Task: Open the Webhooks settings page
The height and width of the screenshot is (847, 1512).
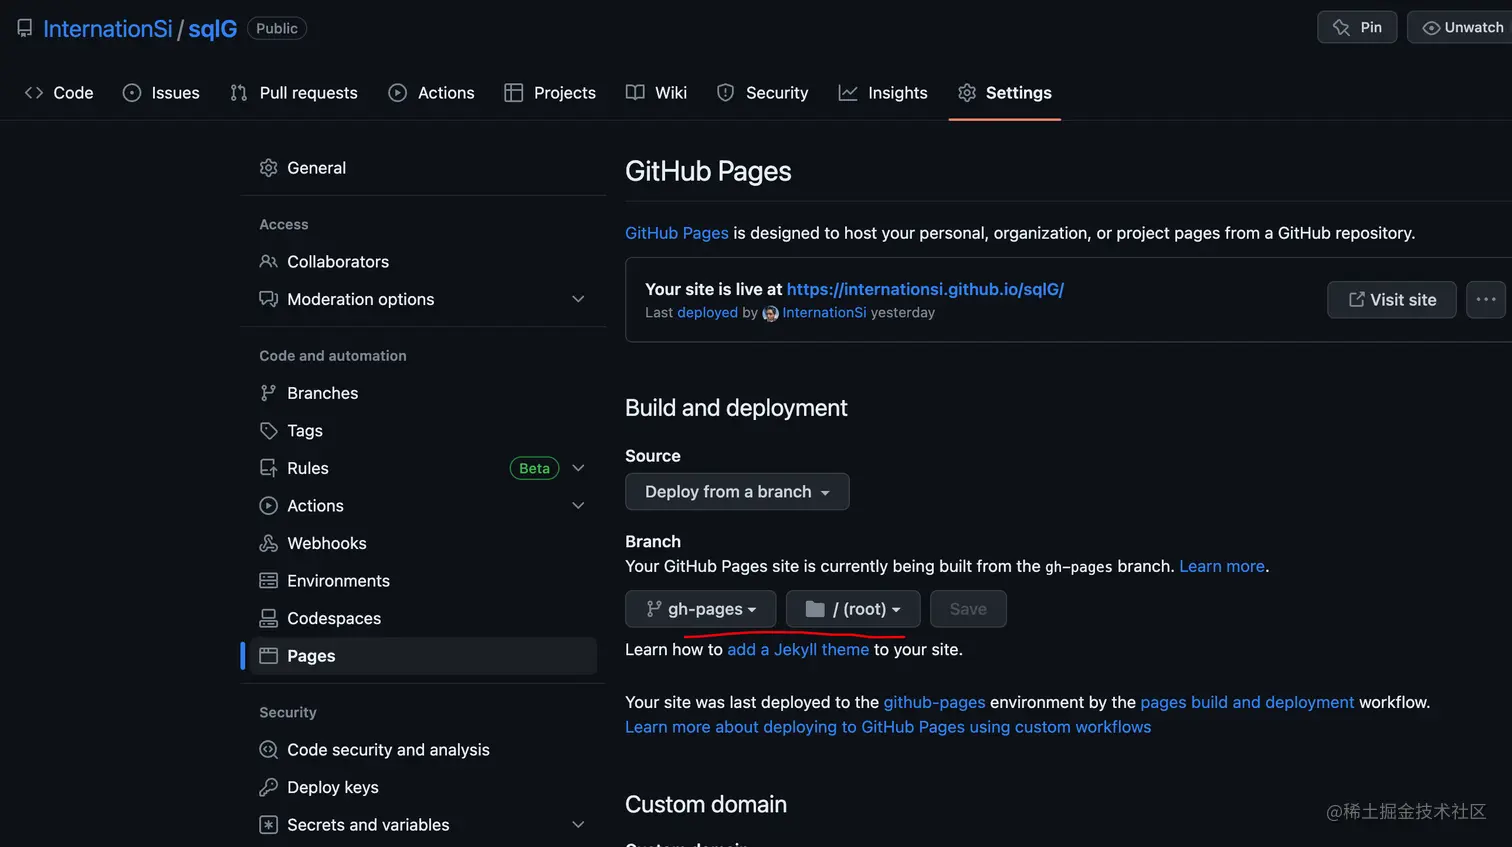Action: 326,543
